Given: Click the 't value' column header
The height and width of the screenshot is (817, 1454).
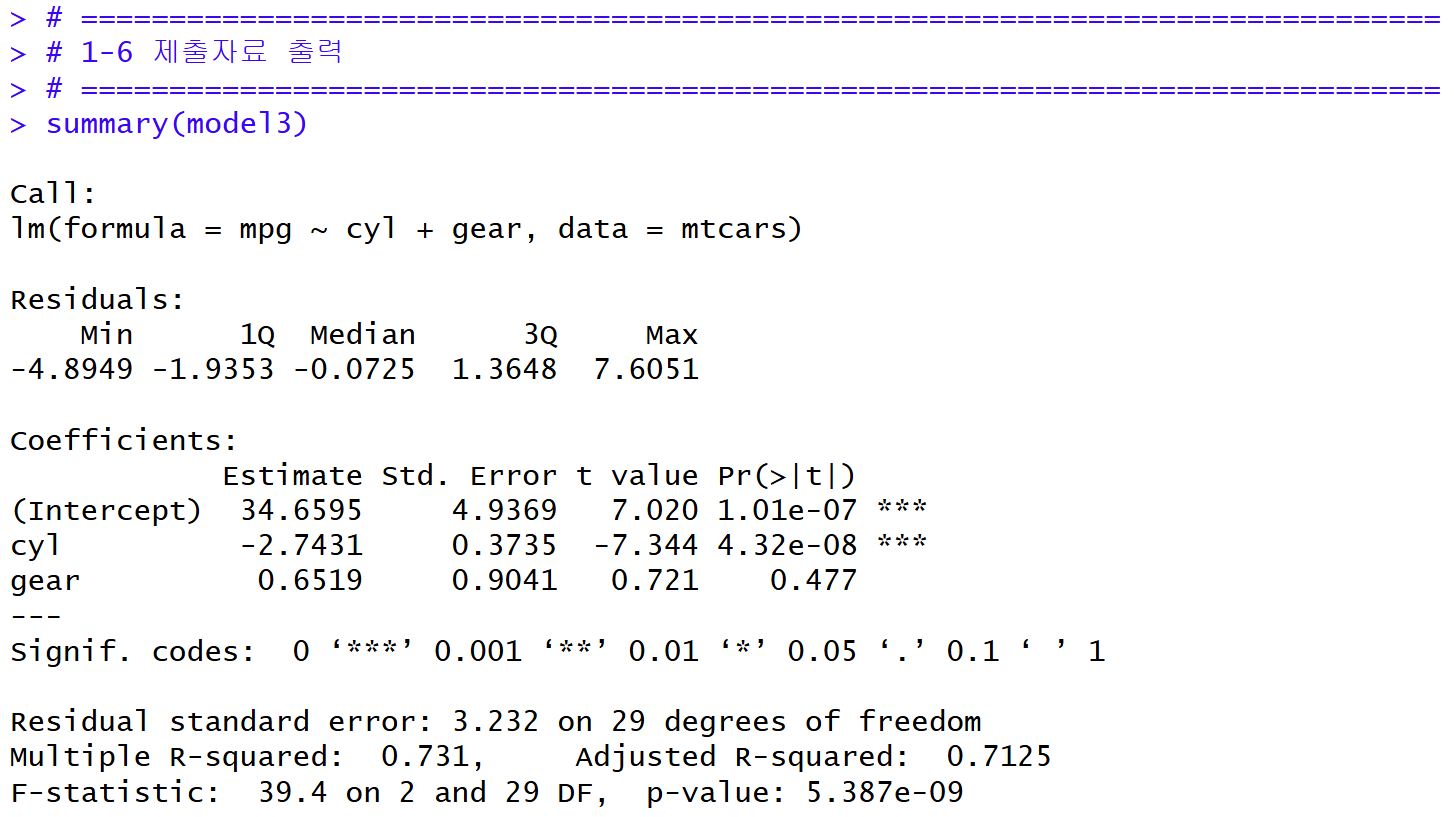Looking at the screenshot, I should [637, 475].
